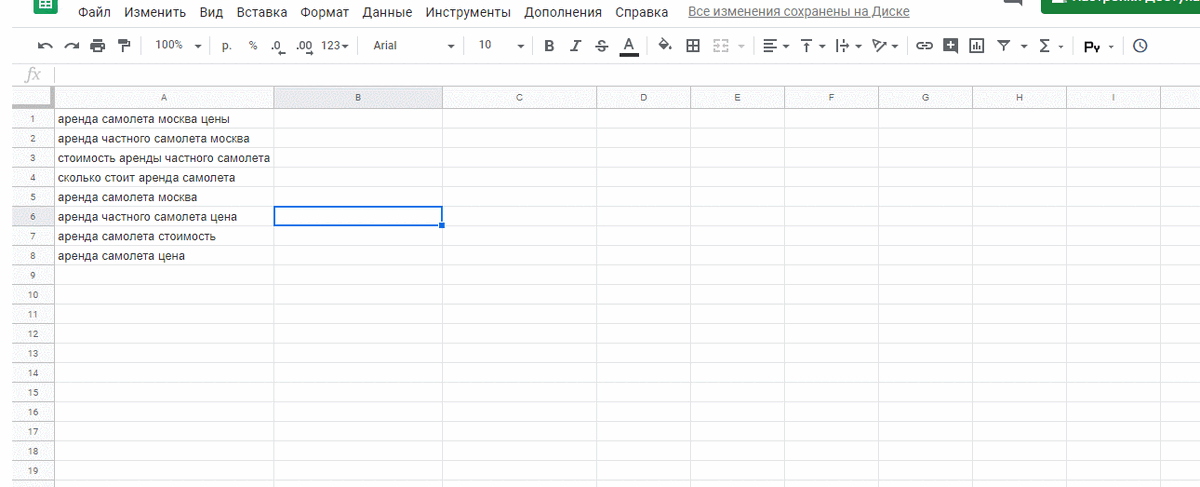Viewport: 1200px width, 487px height.
Task: Open the Вставка menu
Action: (262, 13)
